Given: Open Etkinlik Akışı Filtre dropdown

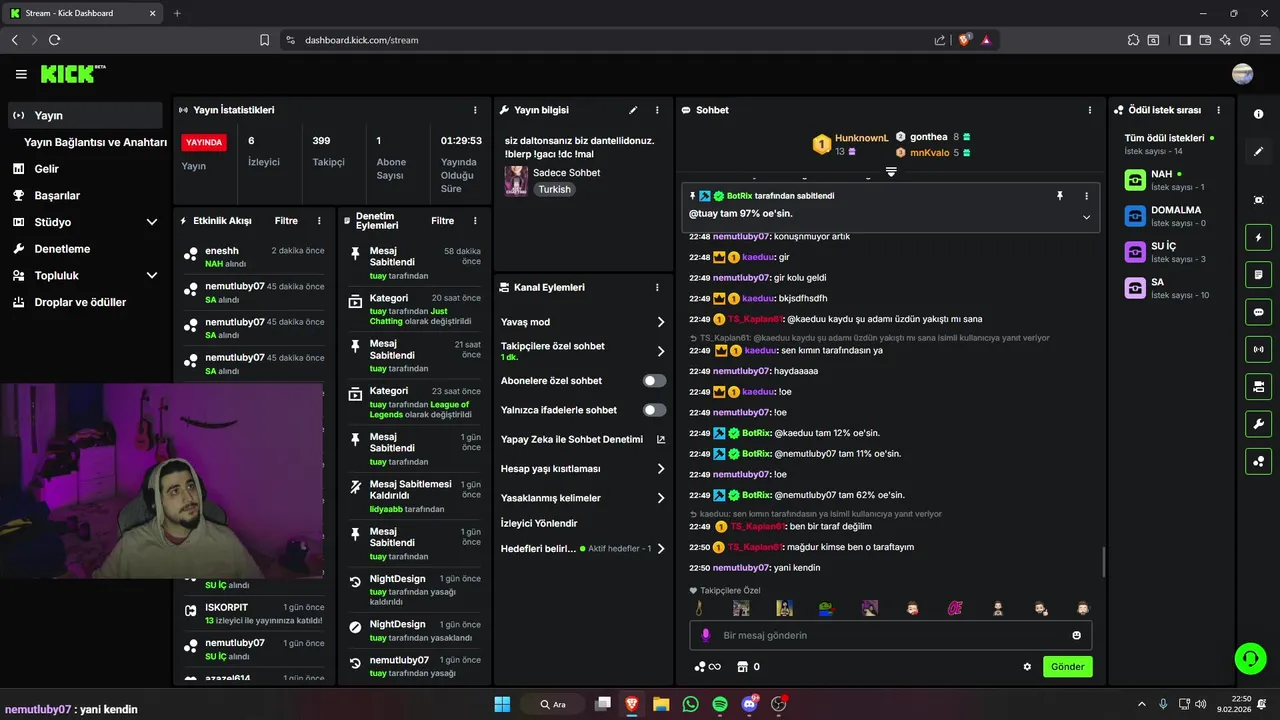Looking at the screenshot, I should tap(286, 221).
